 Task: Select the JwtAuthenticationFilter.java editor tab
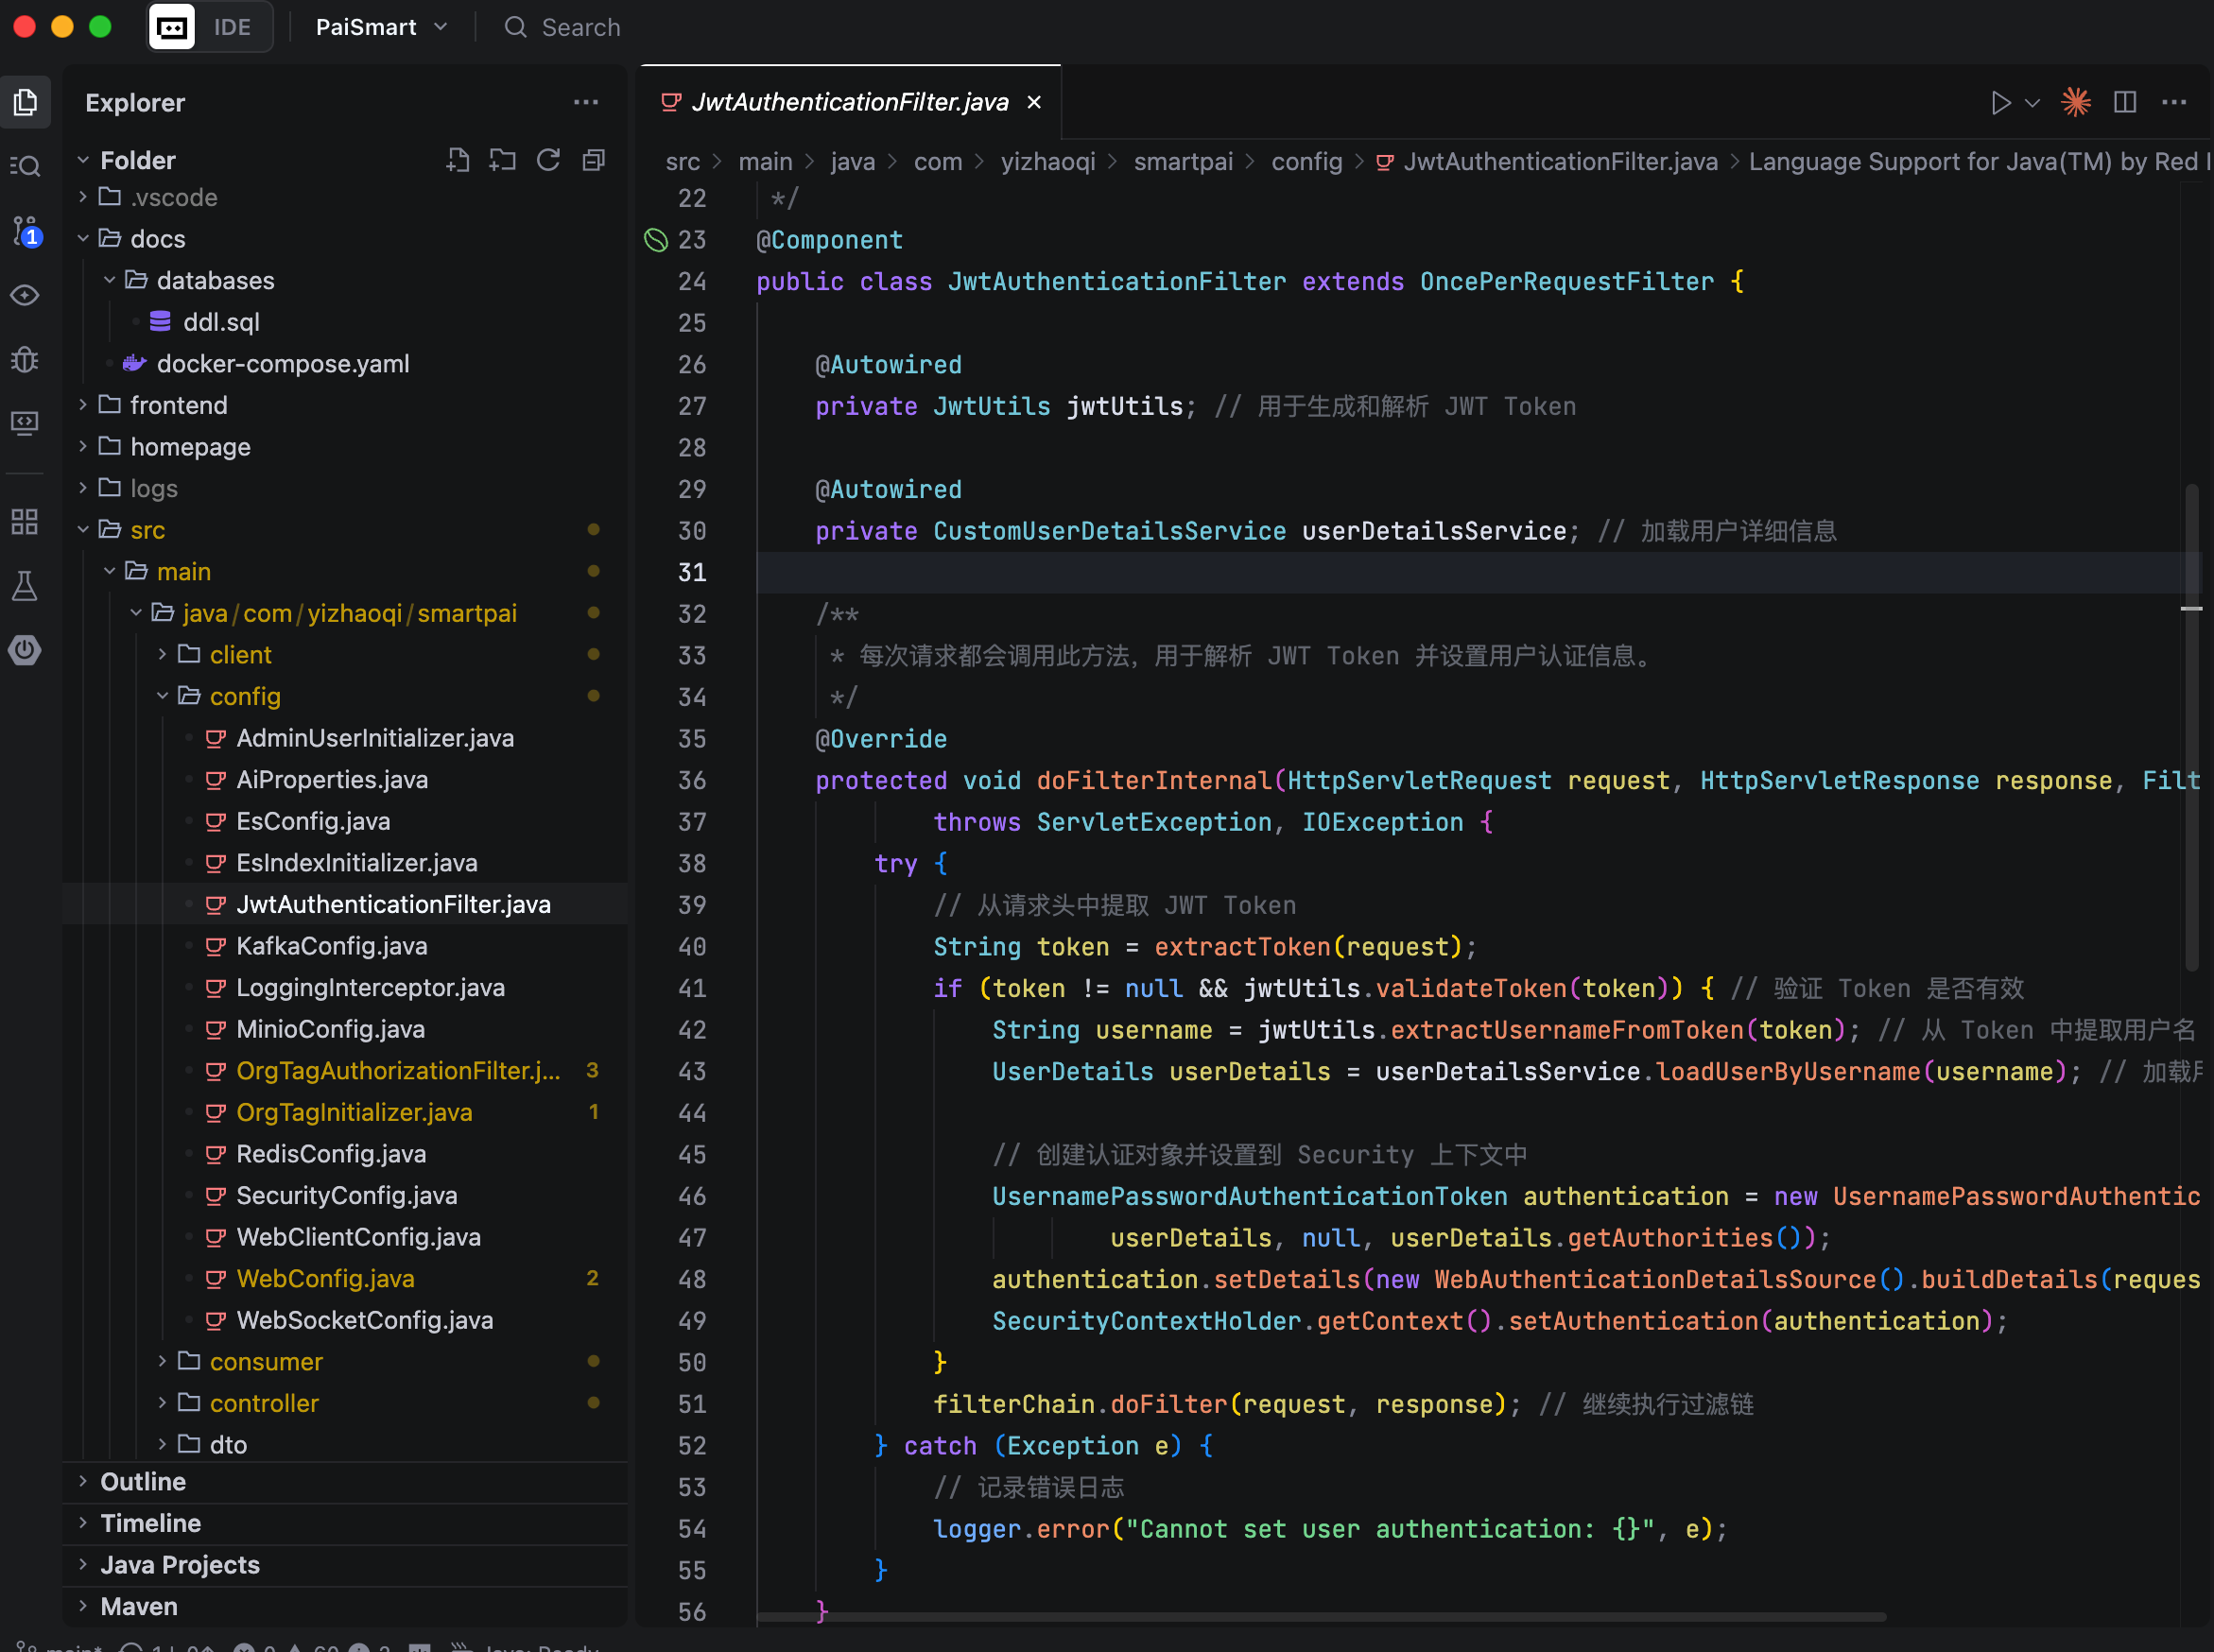849,102
